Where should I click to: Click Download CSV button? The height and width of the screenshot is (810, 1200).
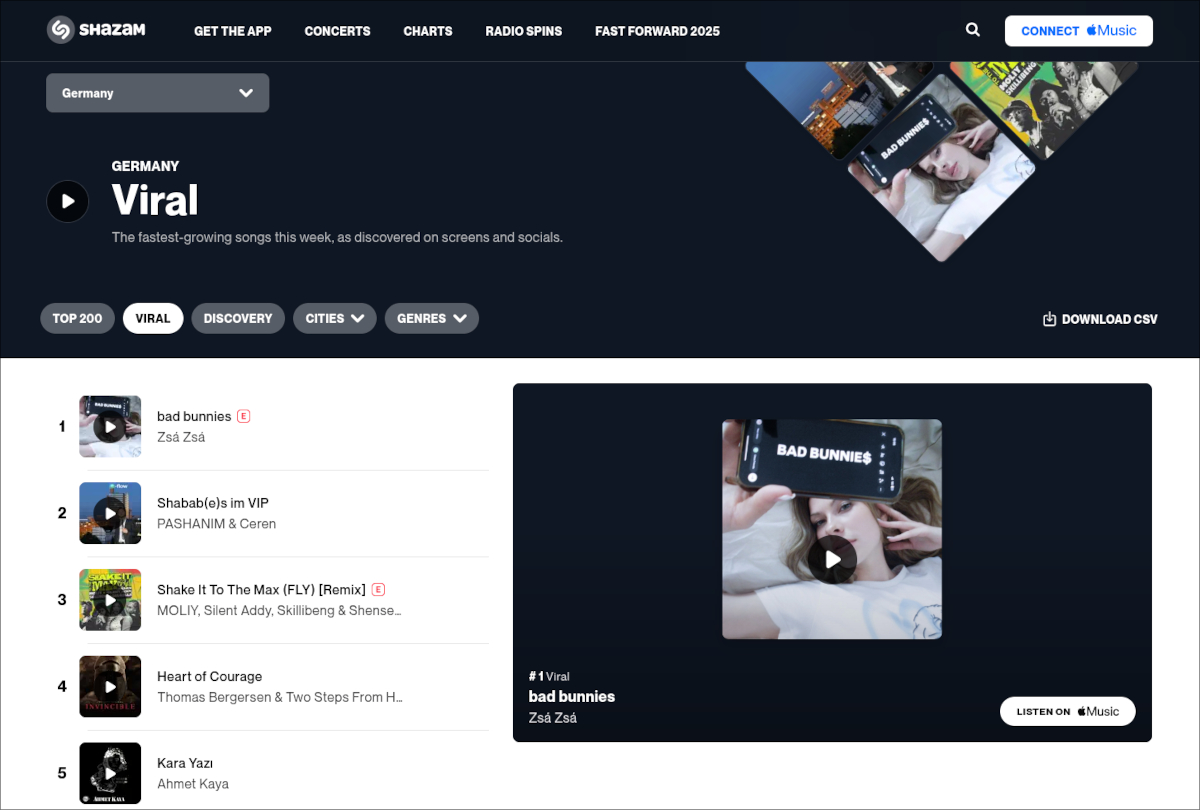pyautogui.click(x=1100, y=319)
